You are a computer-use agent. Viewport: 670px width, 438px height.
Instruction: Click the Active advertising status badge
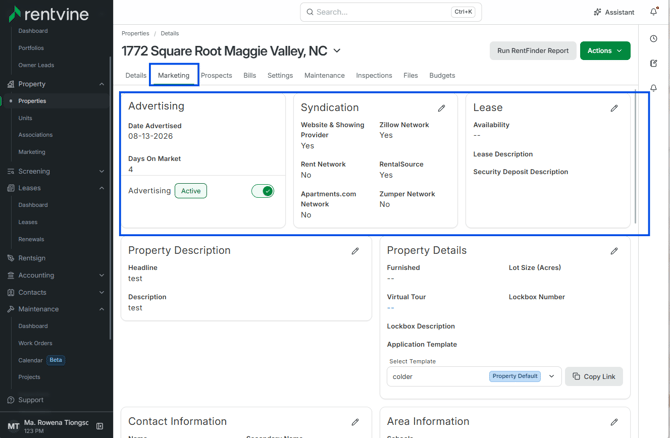pyautogui.click(x=191, y=191)
